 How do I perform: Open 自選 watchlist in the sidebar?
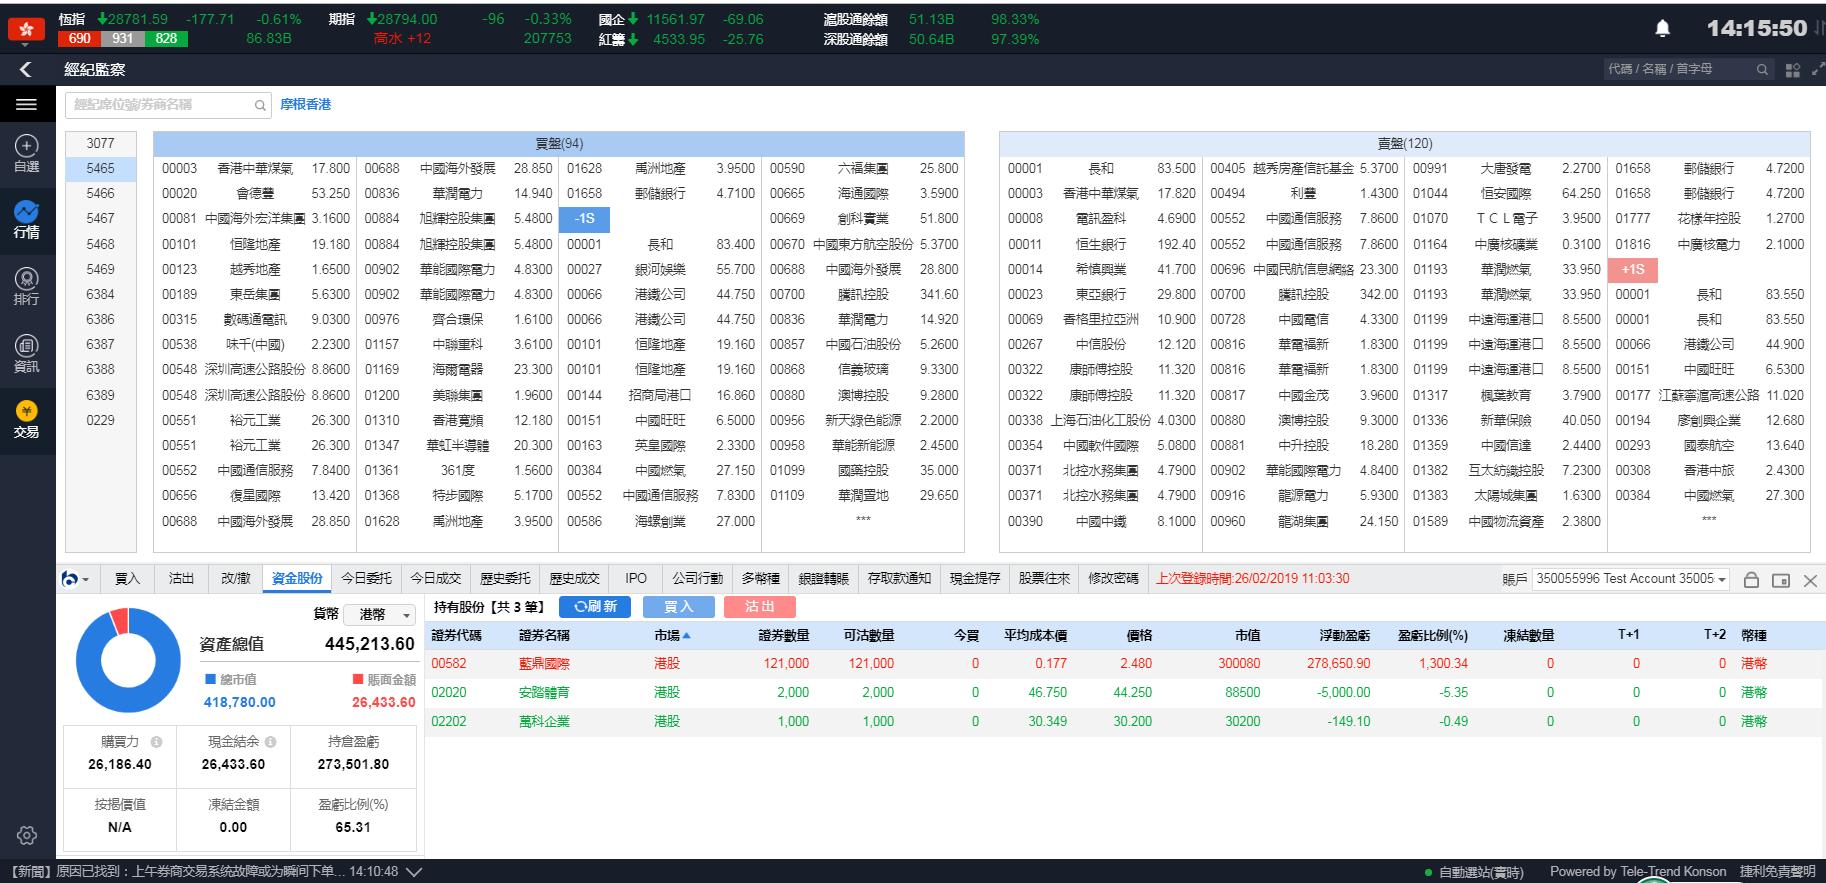[x=26, y=154]
